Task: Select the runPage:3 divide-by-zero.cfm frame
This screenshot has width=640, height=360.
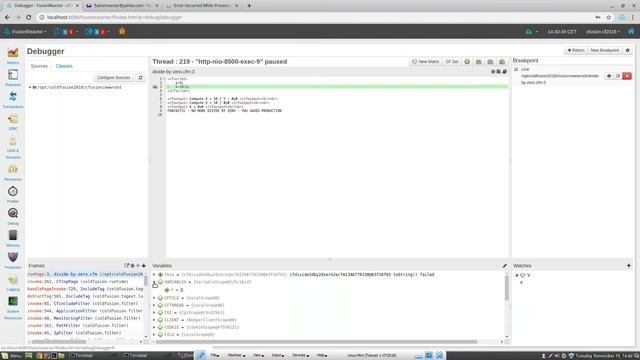Action: [85, 274]
